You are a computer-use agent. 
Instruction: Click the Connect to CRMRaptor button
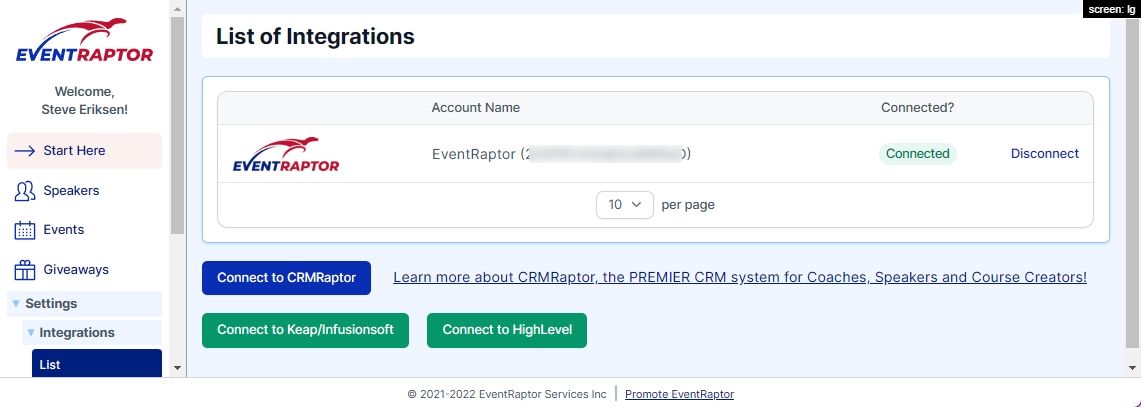[x=286, y=278]
